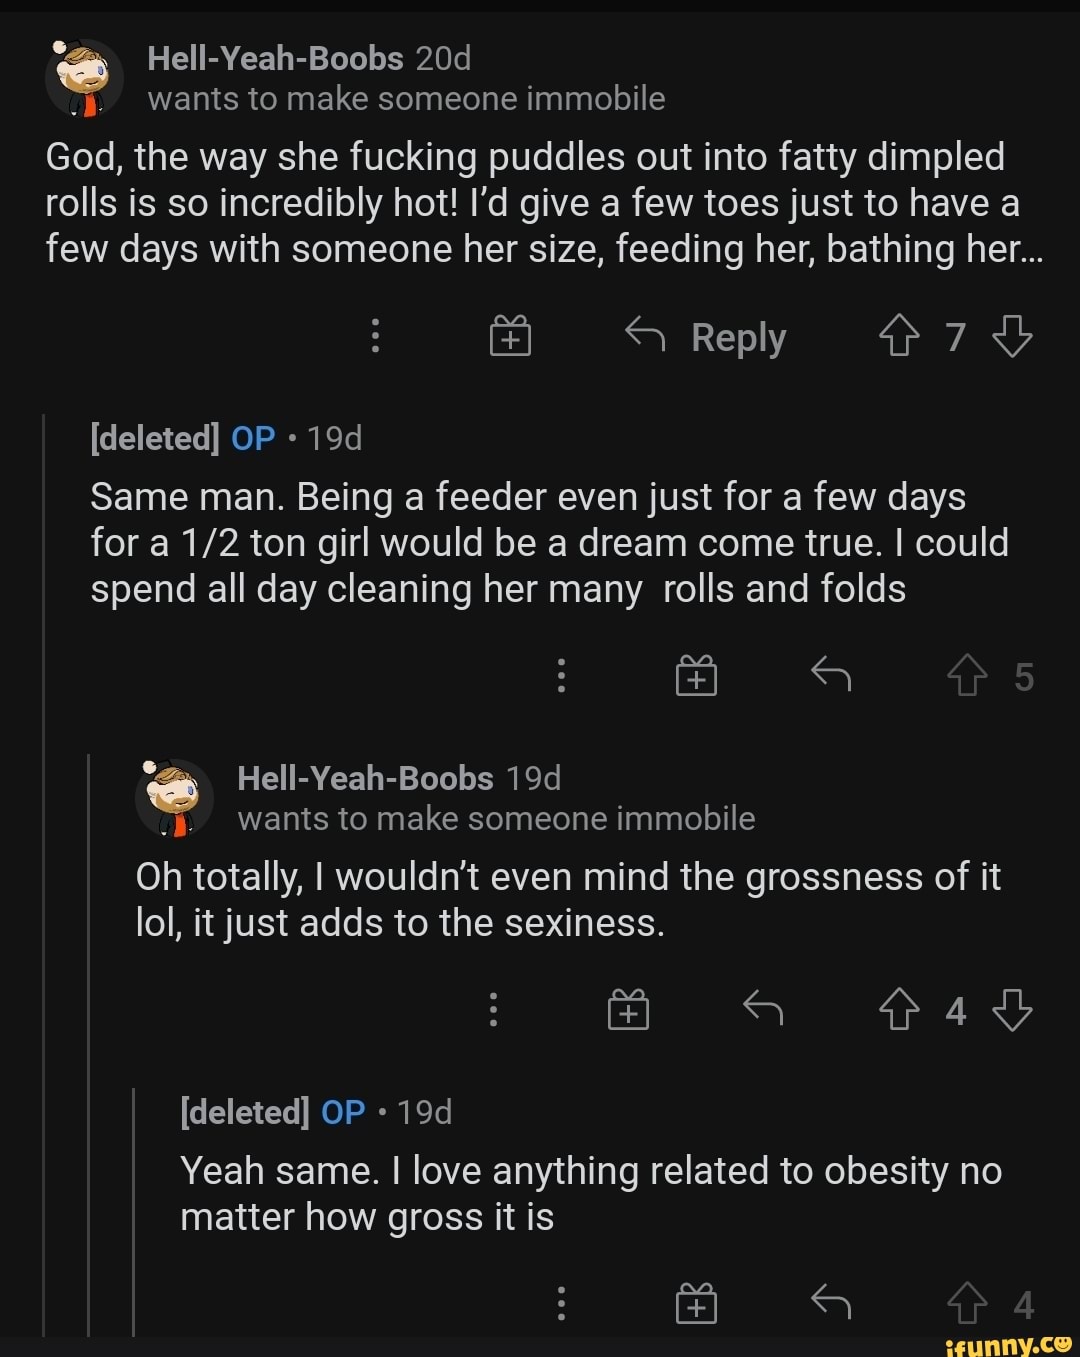Screen dimensions: 1080x1357
Task: Open the Hell-Yeah-Boobs username on the top comment
Action: coord(275,58)
